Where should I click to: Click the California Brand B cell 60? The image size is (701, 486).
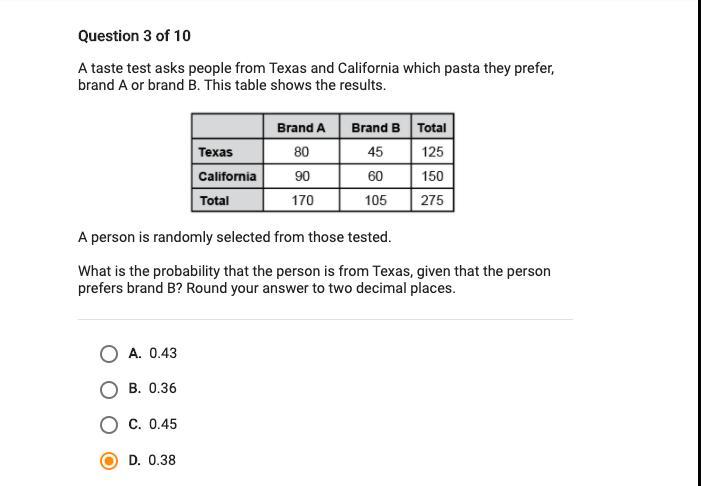click(x=375, y=176)
